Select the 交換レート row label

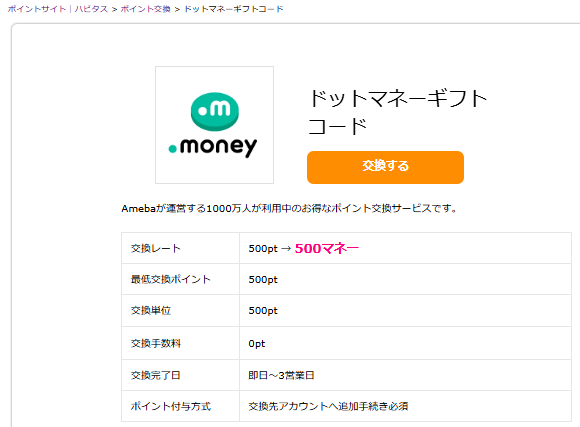pyautogui.click(x=156, y=248)
